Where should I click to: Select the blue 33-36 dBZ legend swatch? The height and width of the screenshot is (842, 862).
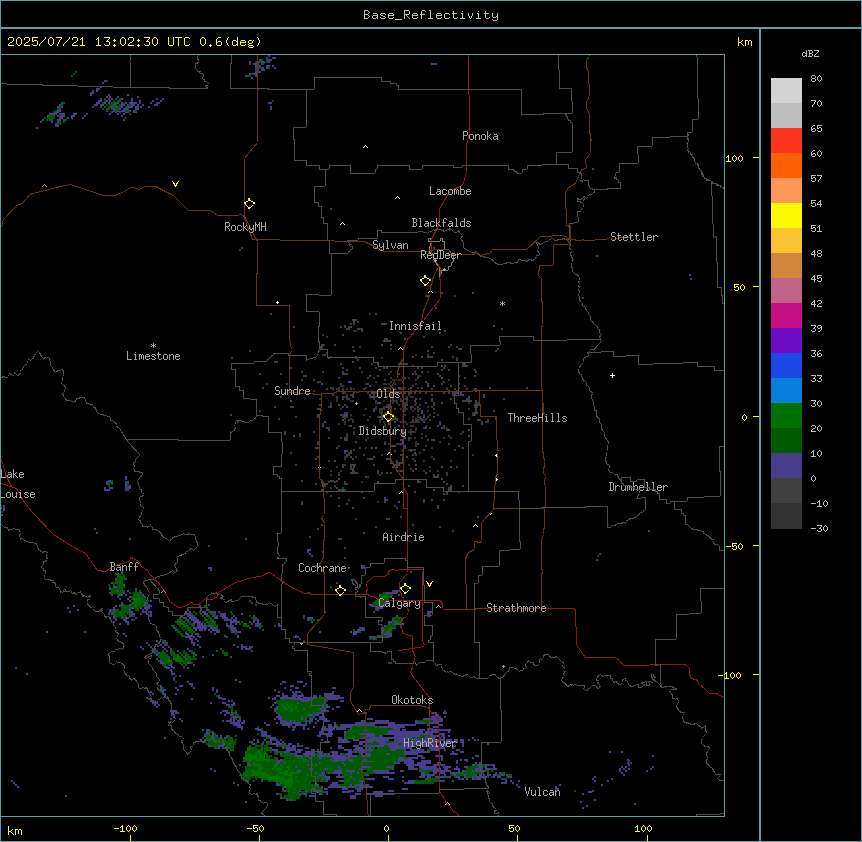pyautogui.click(x=786, y=365)
